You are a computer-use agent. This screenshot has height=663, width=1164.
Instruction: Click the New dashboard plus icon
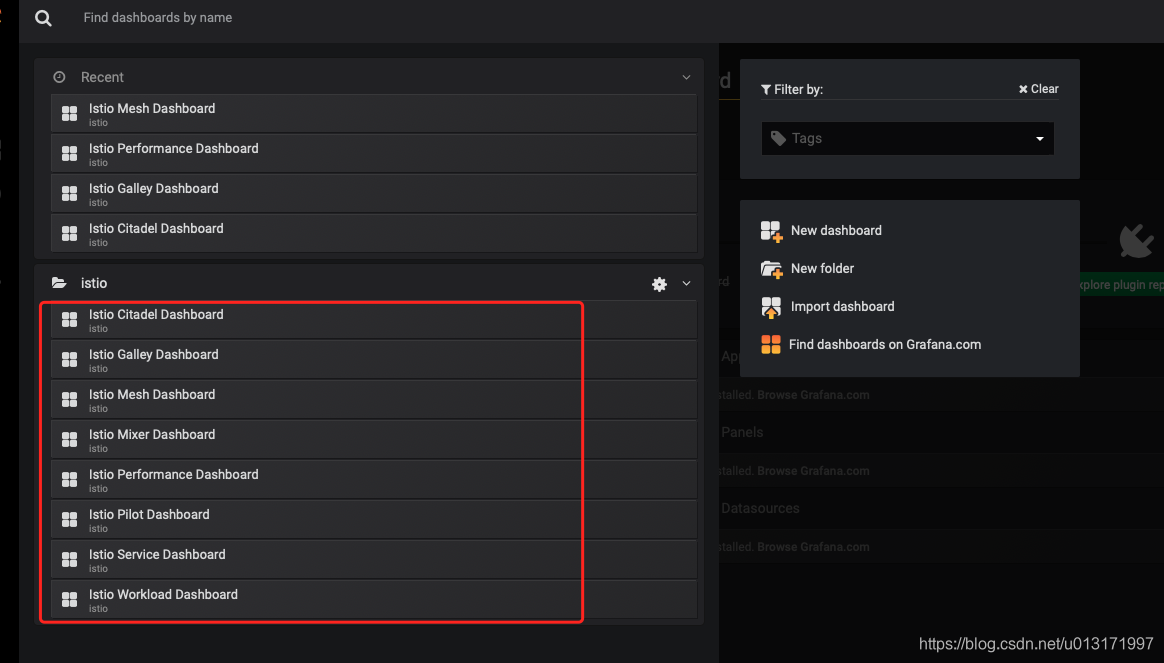tap(771, 232)
